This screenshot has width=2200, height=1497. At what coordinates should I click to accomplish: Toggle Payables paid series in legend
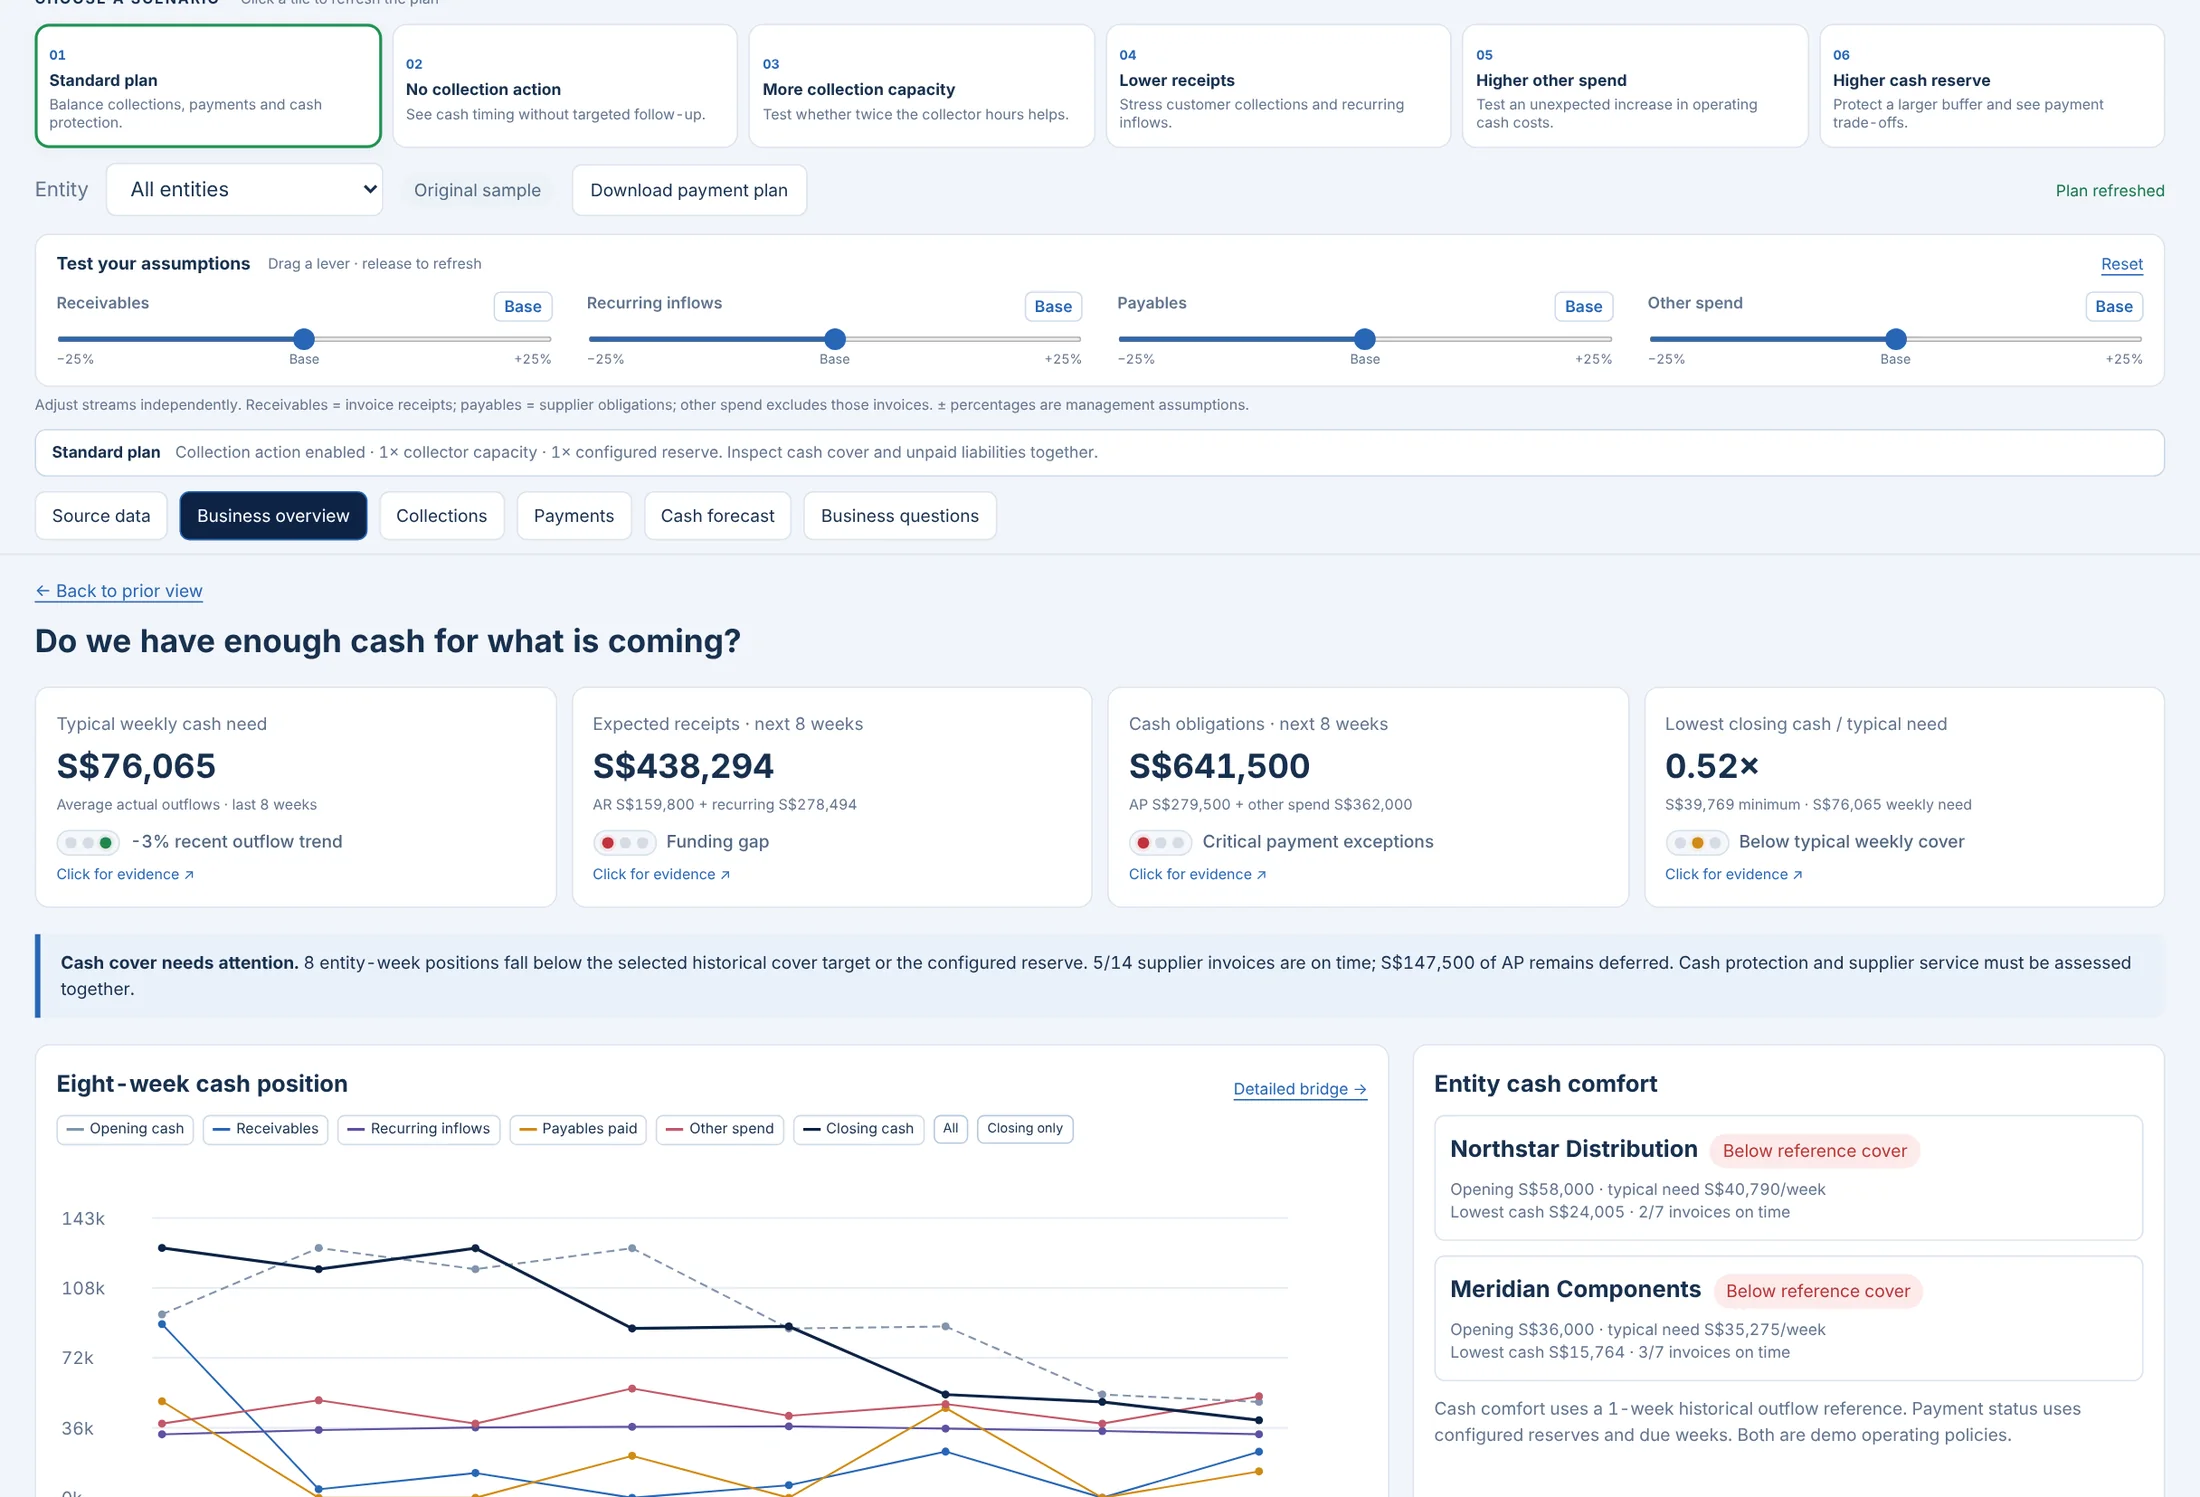(x=578, y=1129)
